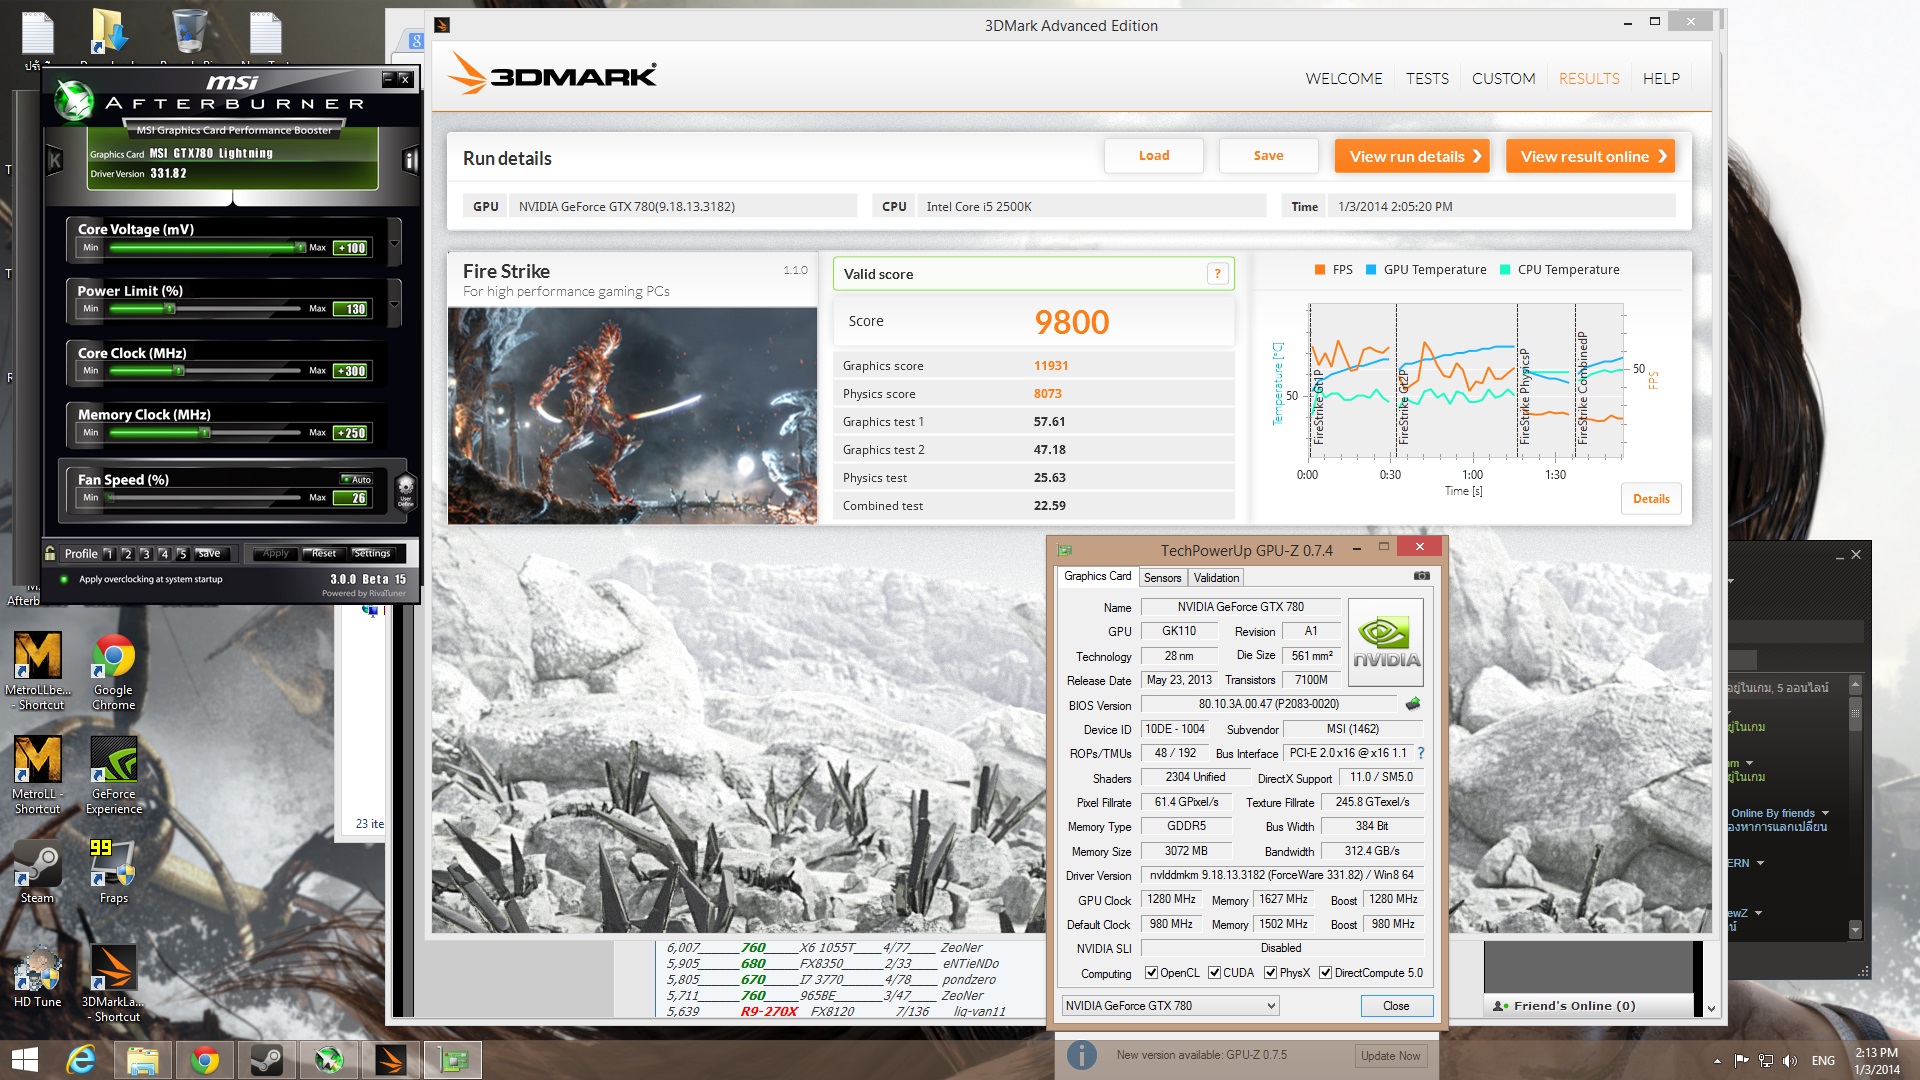The width and height of the screenshot is (1920, 1080).
Task: Expand the Core Voltage arrow
Action: click(x=394, y=243)
